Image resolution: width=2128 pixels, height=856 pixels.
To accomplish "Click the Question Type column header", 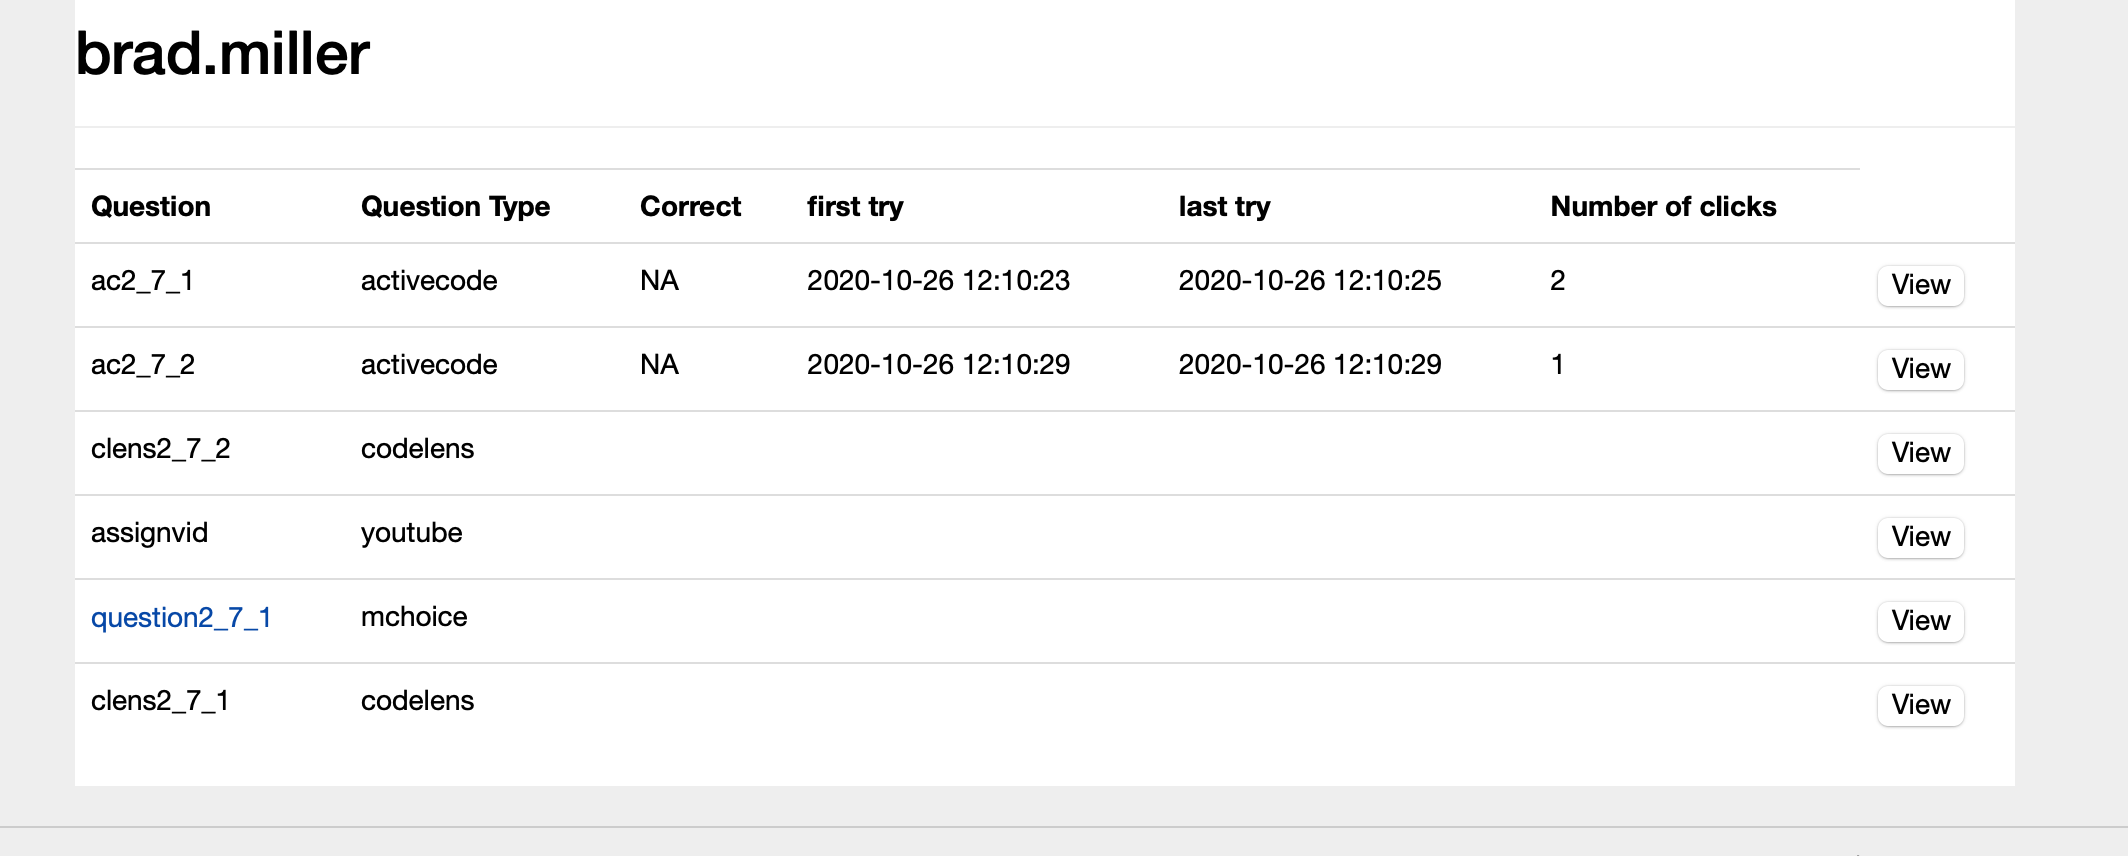I will pyautogui.click(x=455, y=207).
